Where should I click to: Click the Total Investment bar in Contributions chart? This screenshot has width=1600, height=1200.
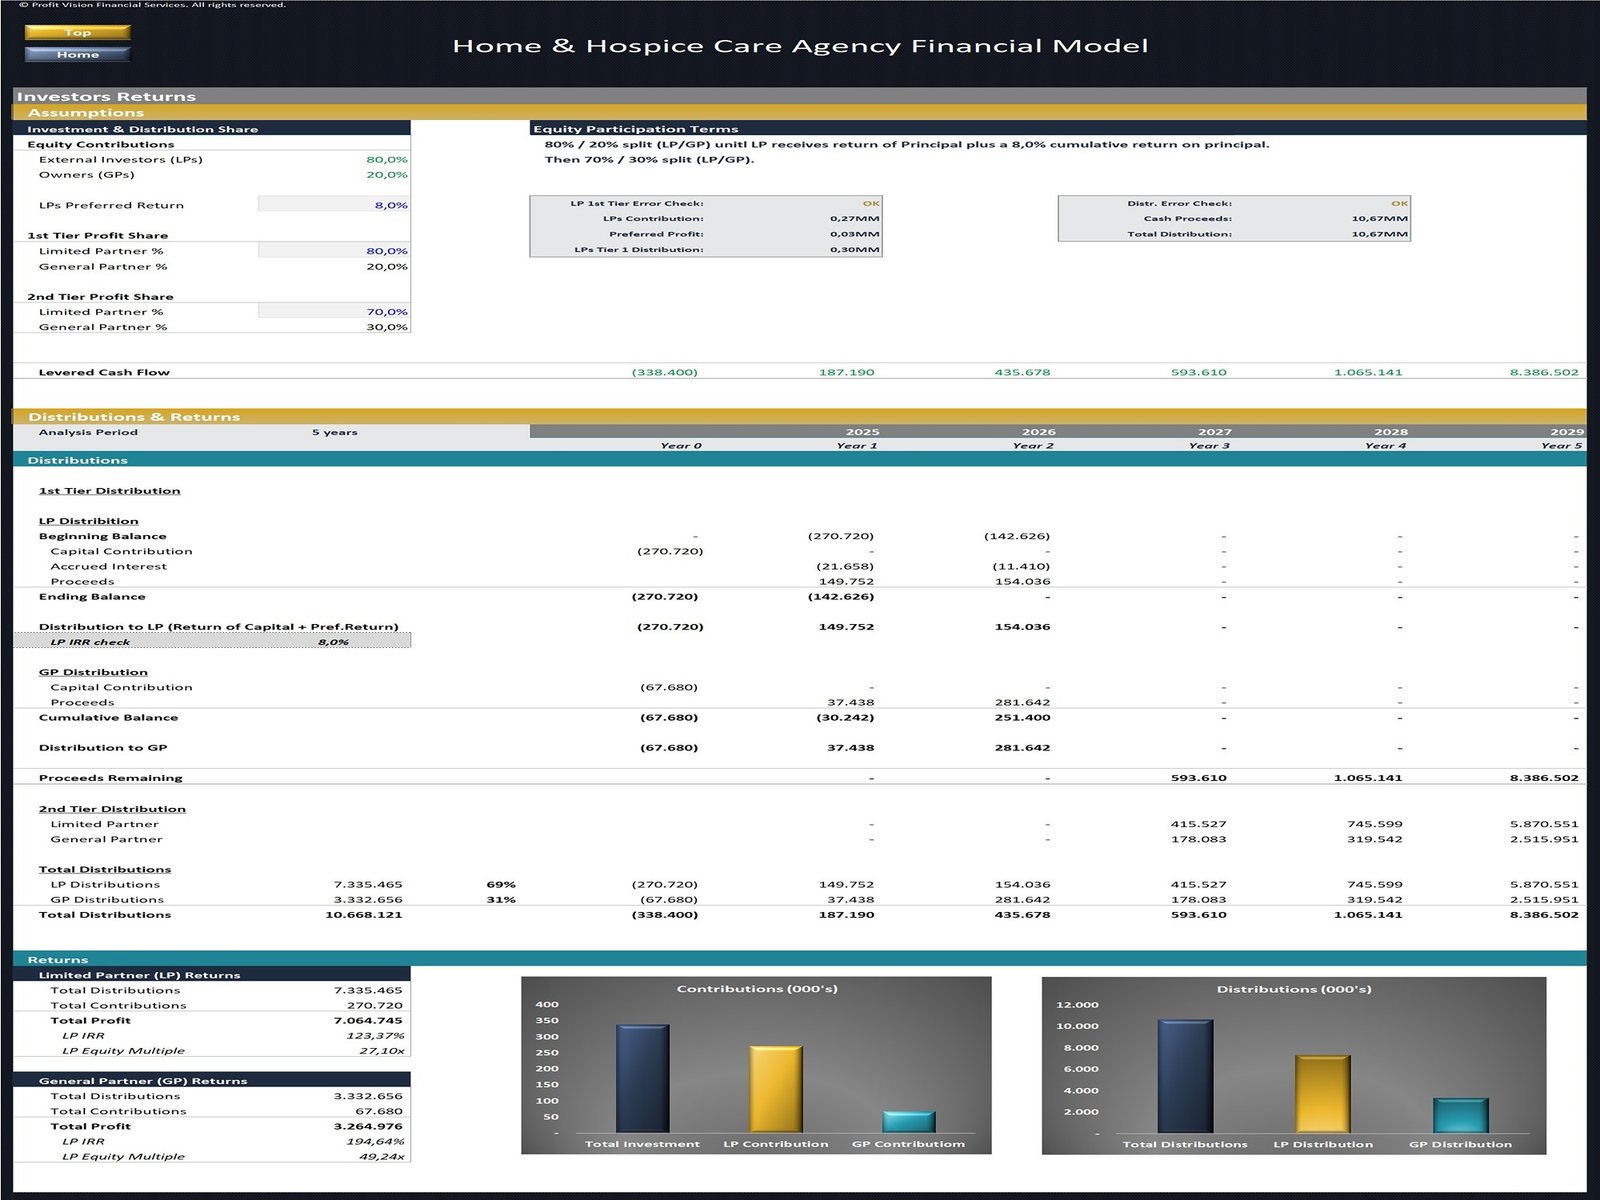[642, 1078]
